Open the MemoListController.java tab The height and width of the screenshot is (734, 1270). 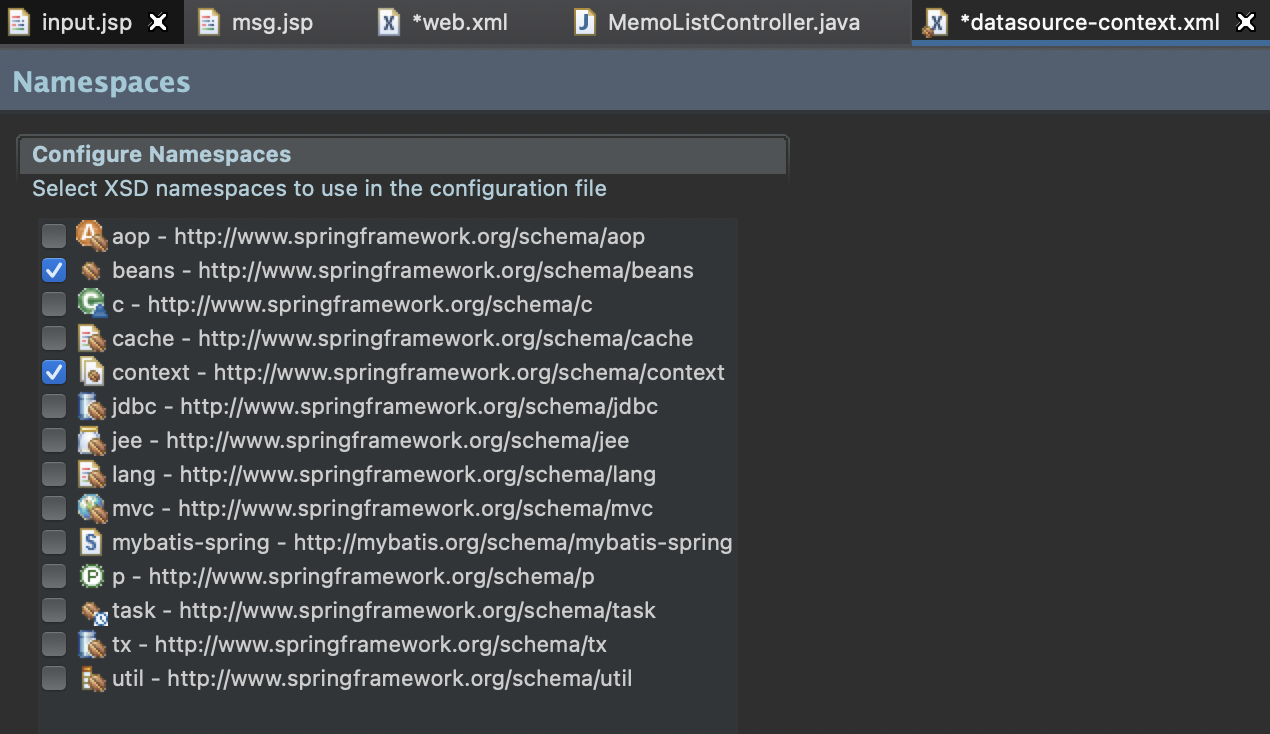coord(733,22)
